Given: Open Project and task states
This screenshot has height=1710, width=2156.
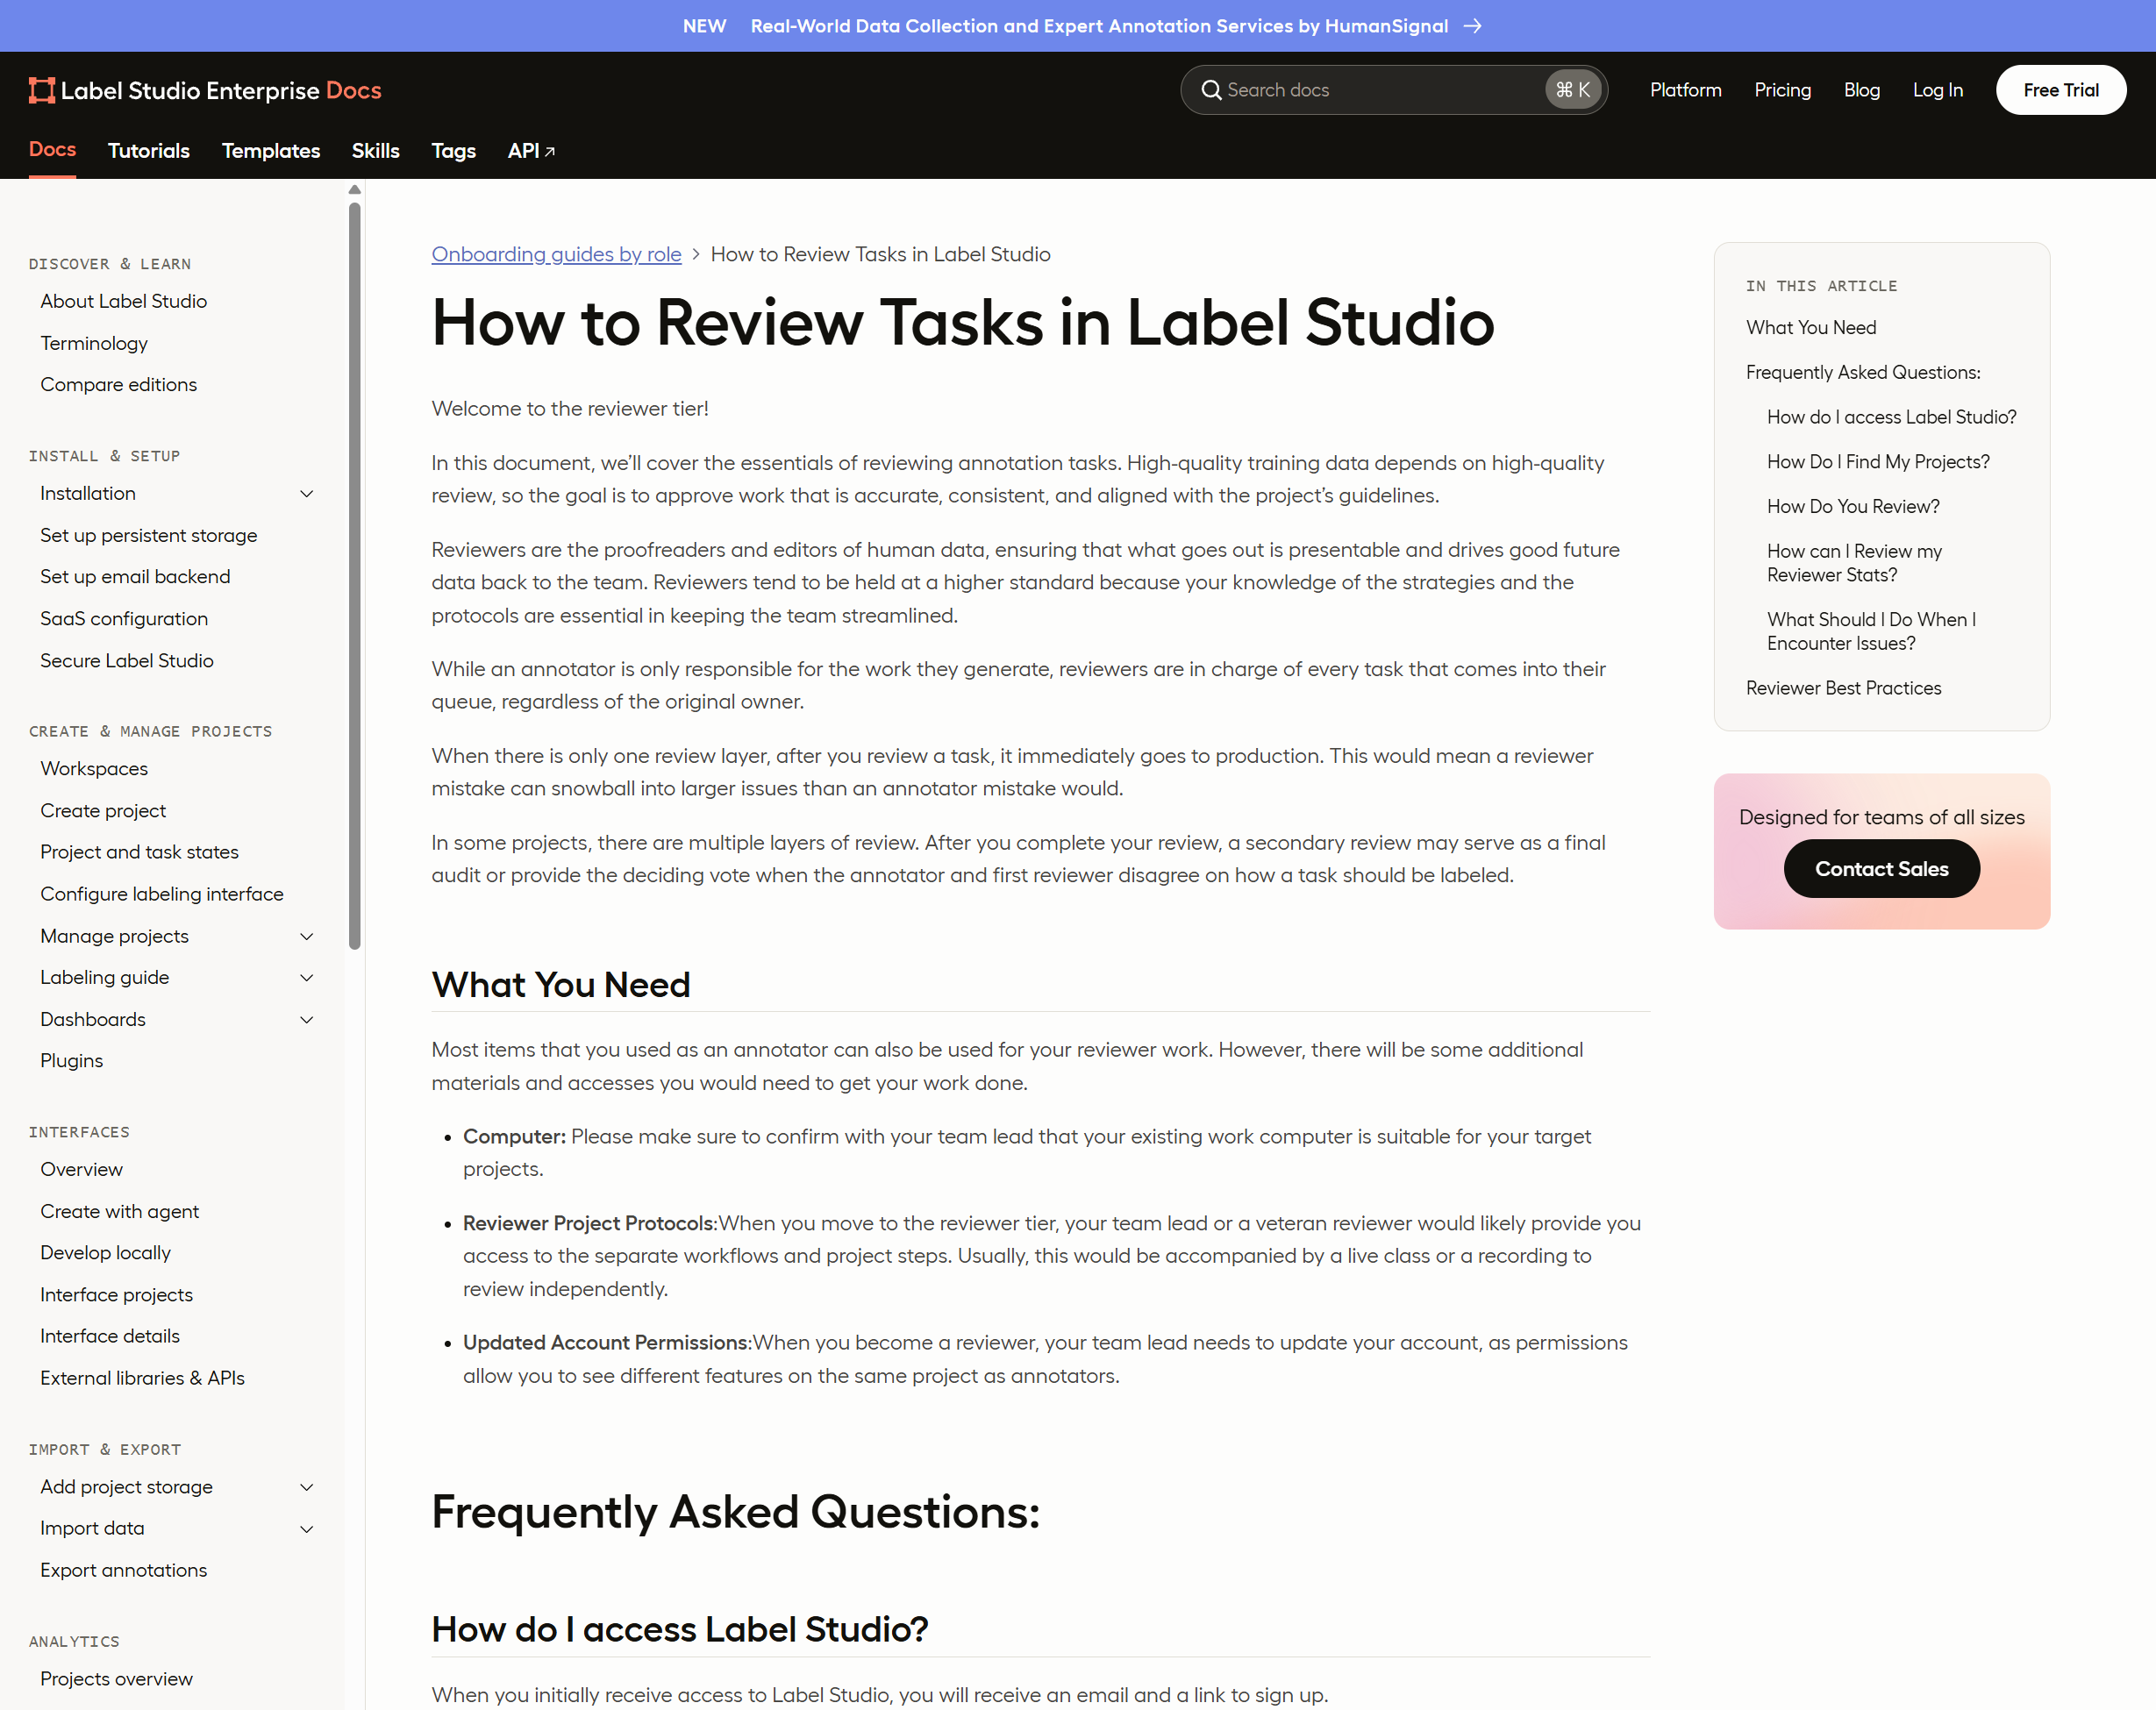Looking at the screenshot, I should [140, 852].
